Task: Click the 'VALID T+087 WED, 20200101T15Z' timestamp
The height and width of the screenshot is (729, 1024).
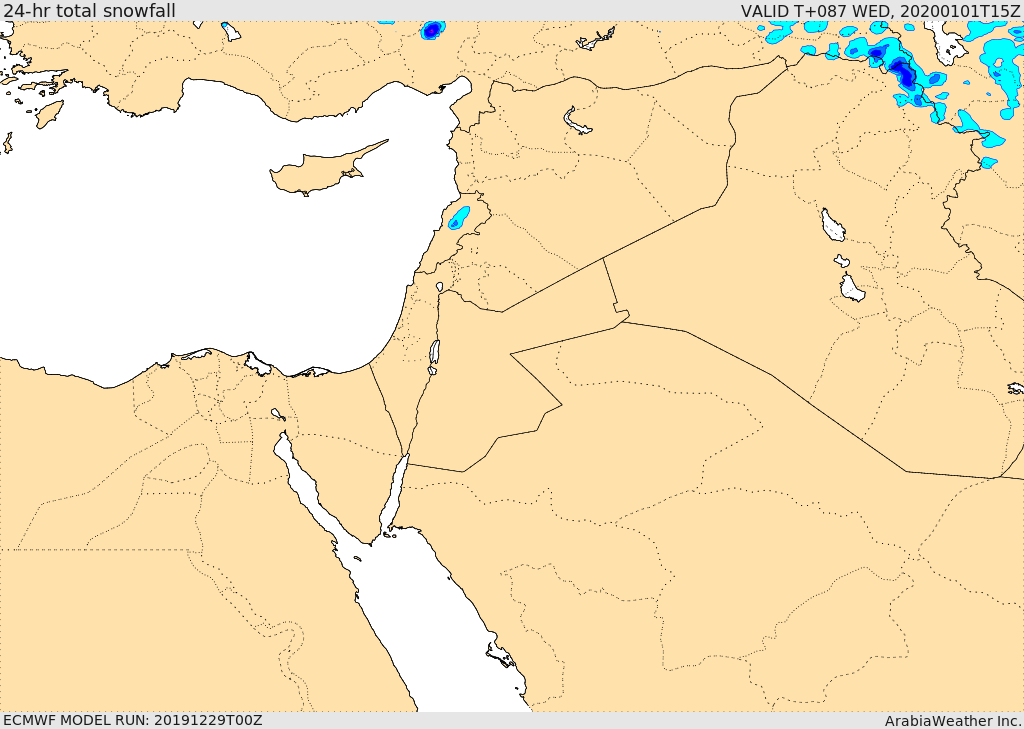Action: [881, 11]
